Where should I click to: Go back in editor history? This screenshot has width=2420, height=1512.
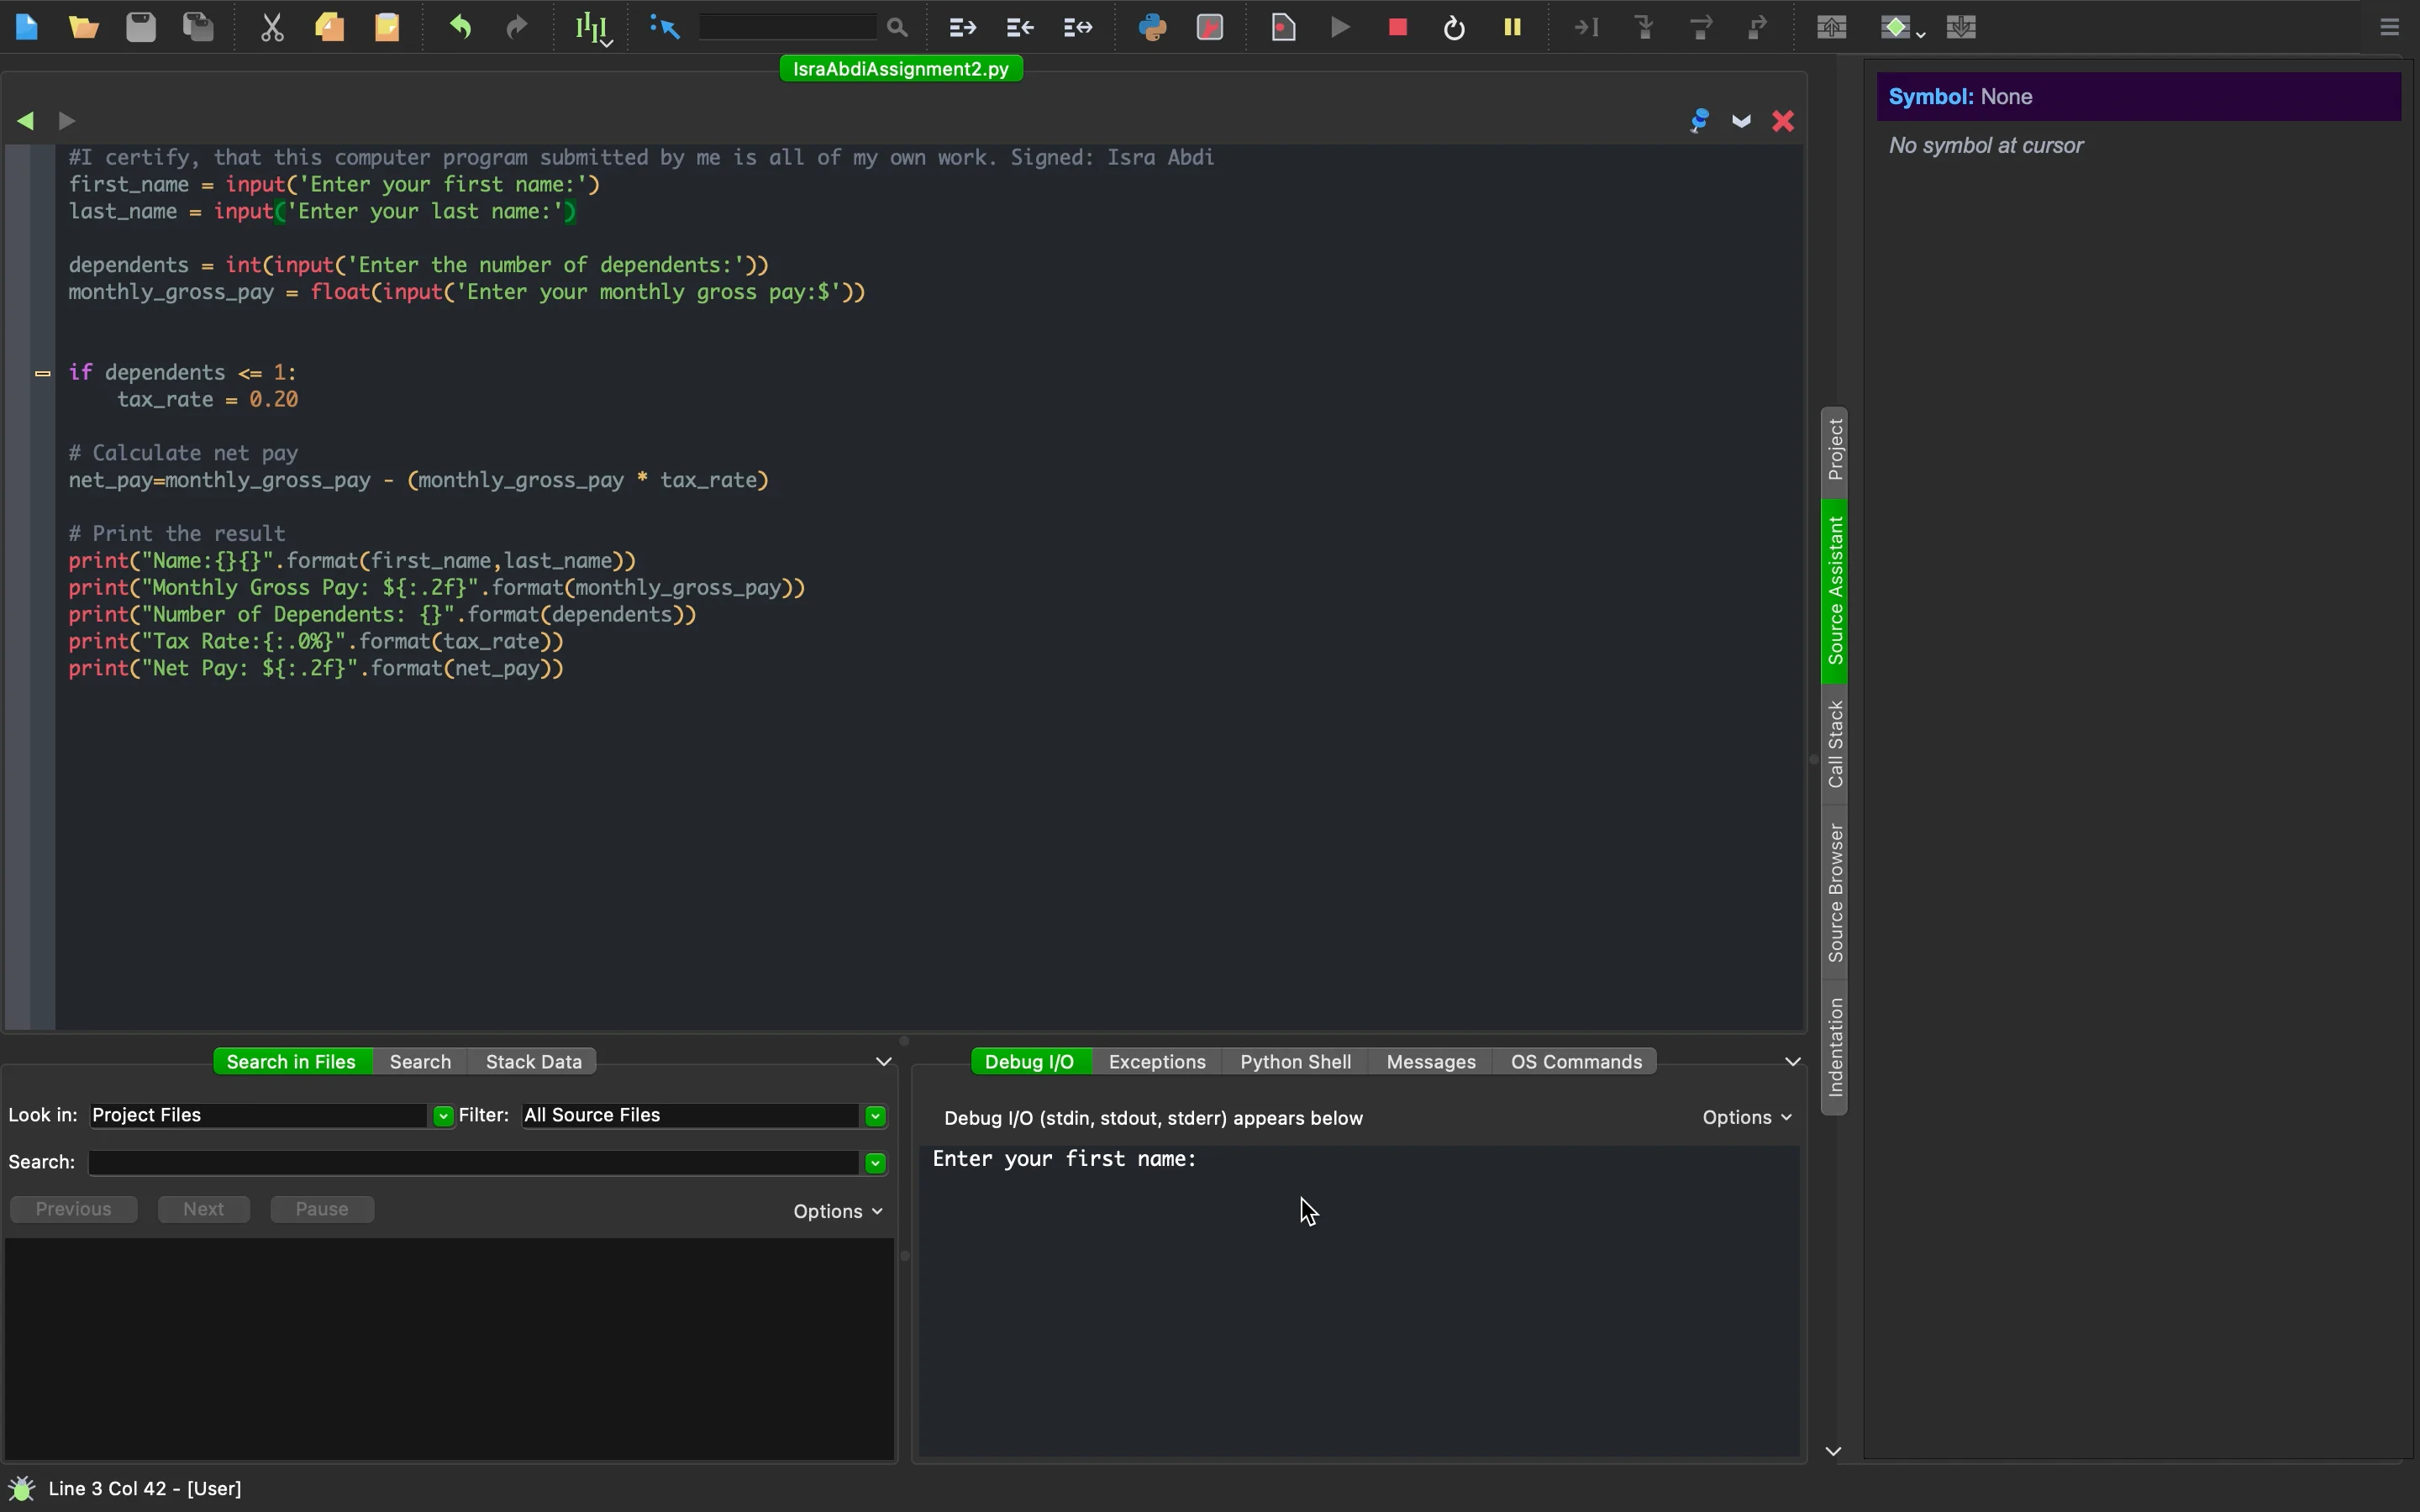26,121
